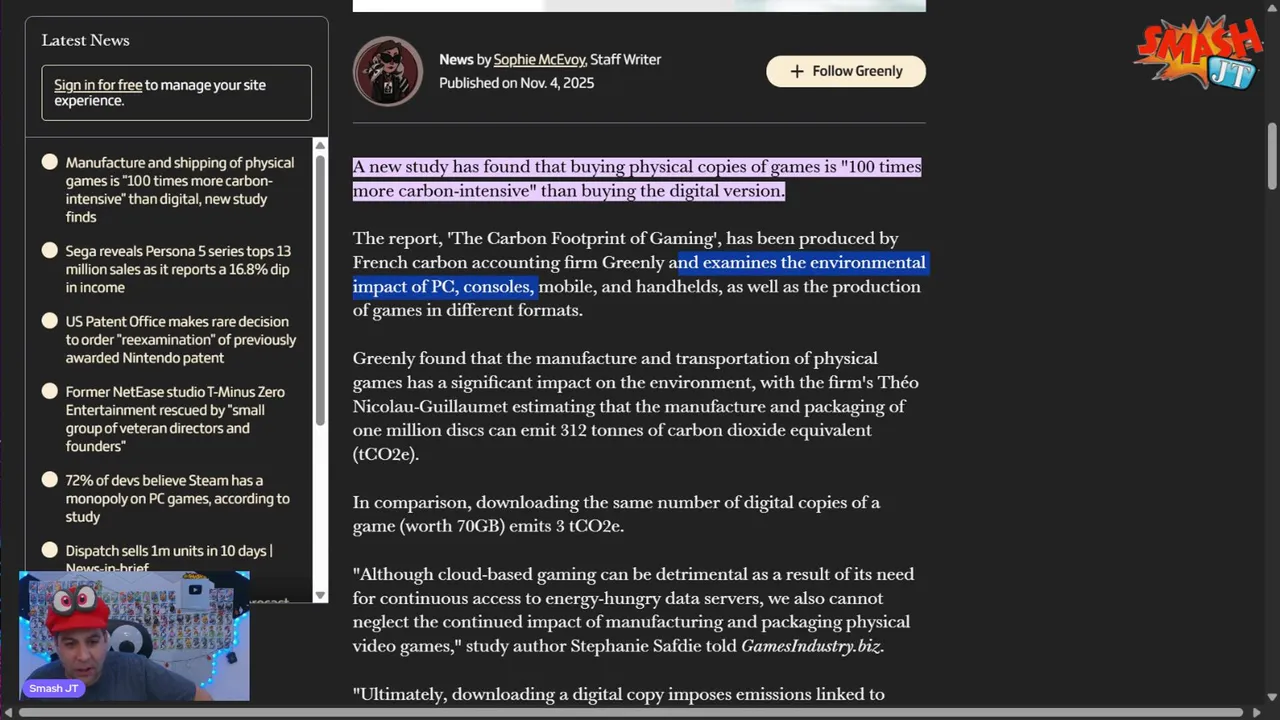
Task: Click the vertical page scrollbar thumb
Action: click(x=1272, y=155)
